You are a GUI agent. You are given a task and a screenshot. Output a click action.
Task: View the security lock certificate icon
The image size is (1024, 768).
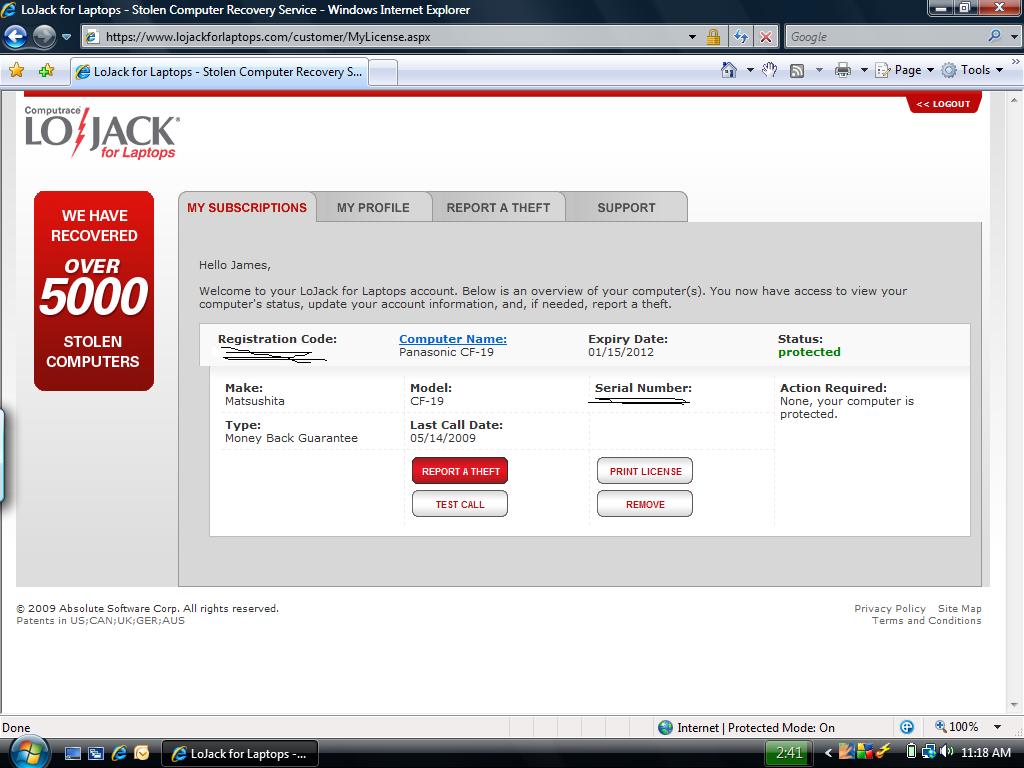click(x=713, y=37)
